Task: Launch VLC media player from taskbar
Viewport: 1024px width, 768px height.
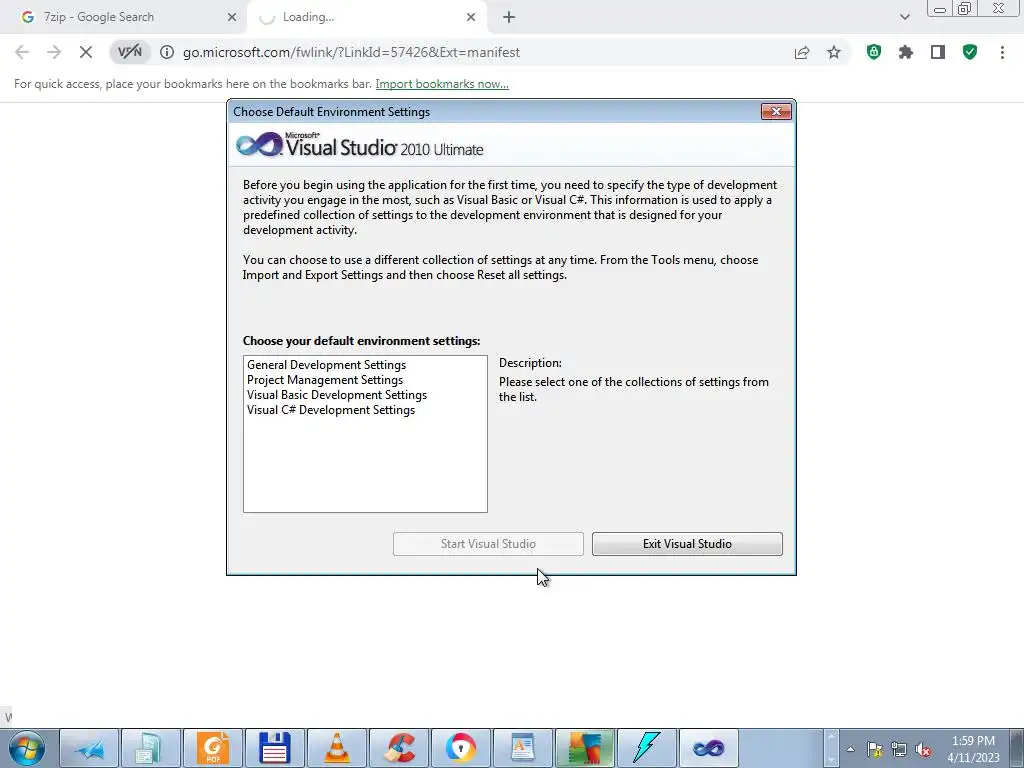Action: point(337,748)
